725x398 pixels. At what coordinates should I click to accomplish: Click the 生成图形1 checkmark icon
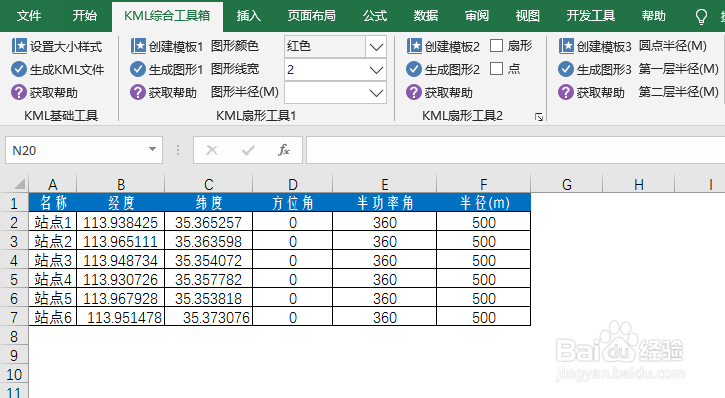(138, 69)
